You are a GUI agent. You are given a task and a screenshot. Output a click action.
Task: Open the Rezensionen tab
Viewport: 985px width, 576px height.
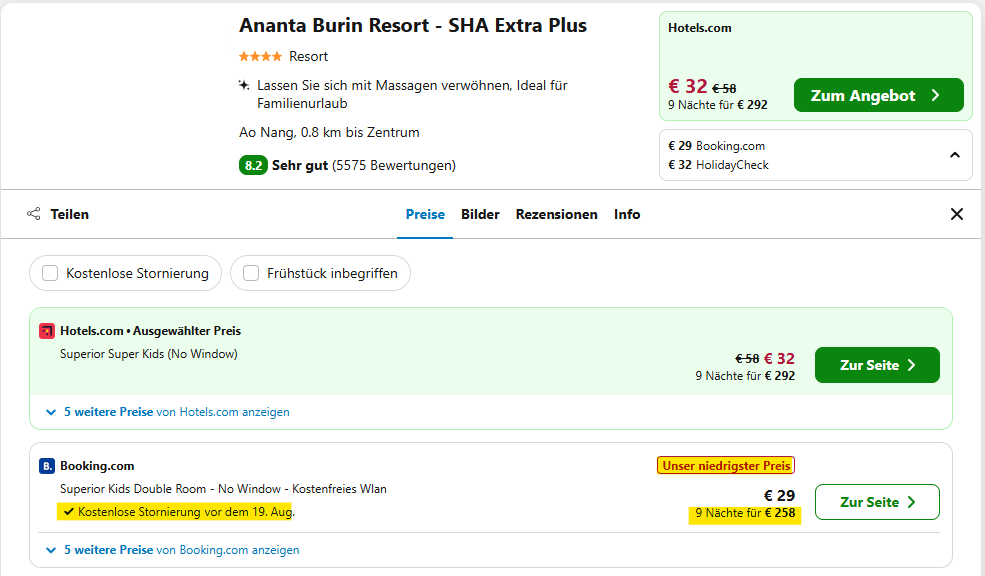557,214
